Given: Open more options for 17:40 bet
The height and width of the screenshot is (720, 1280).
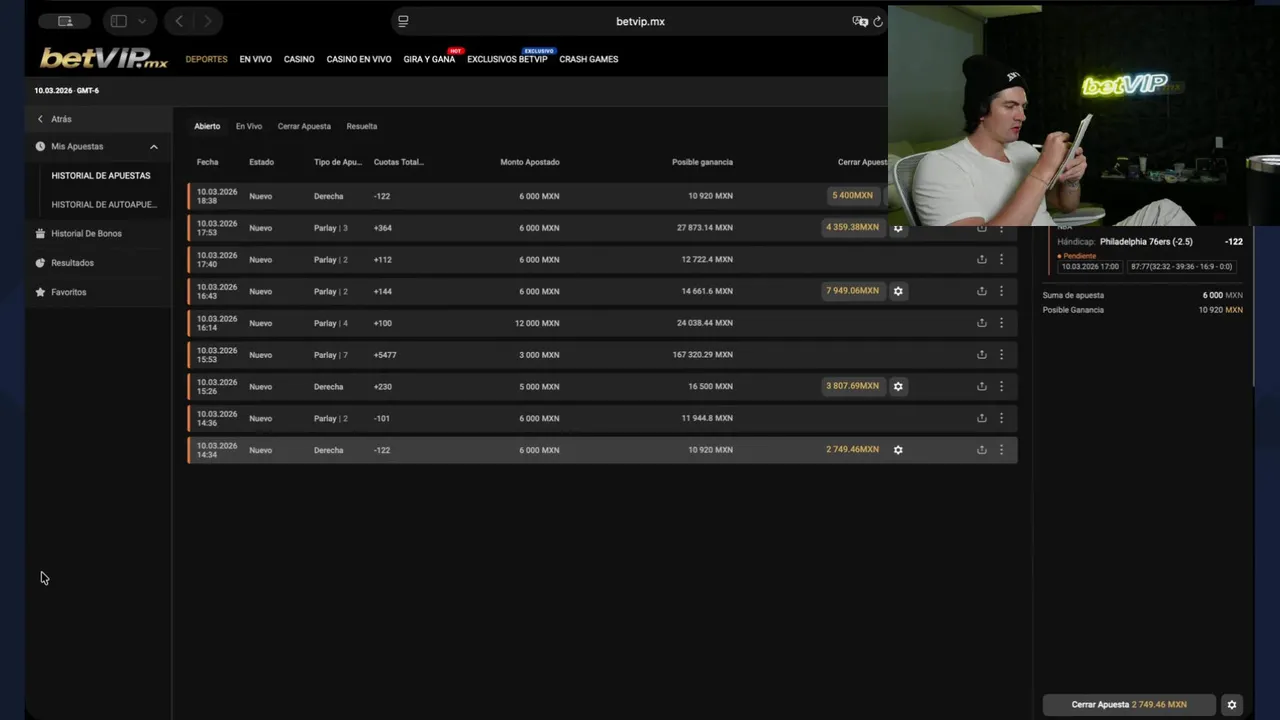Looking at the screenshot, I should [1001, 259].
